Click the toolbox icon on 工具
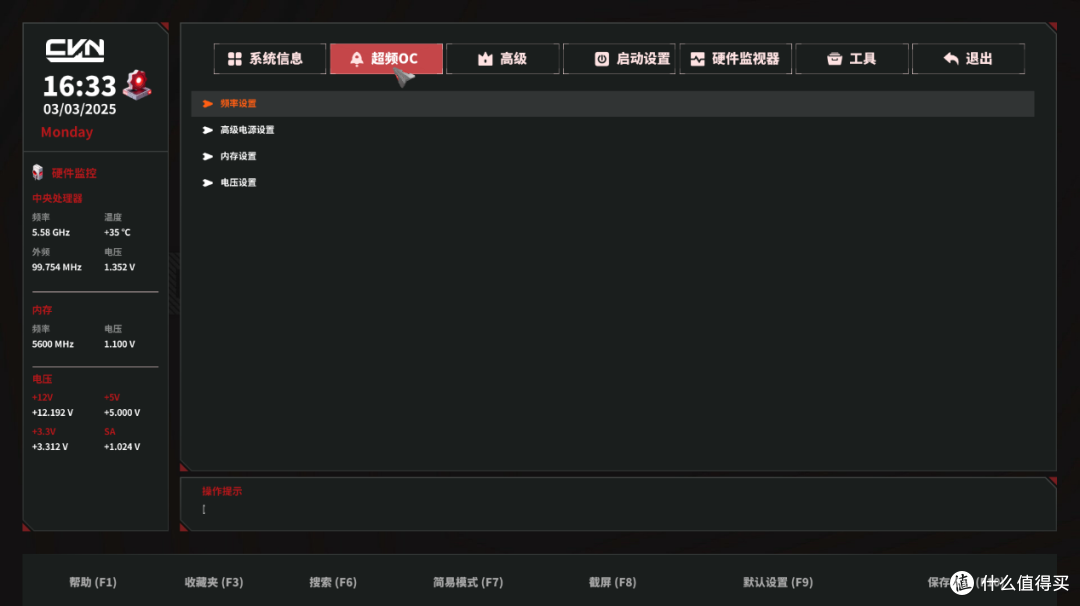The height and width of the screenshot is (606, 1080). 834,59
